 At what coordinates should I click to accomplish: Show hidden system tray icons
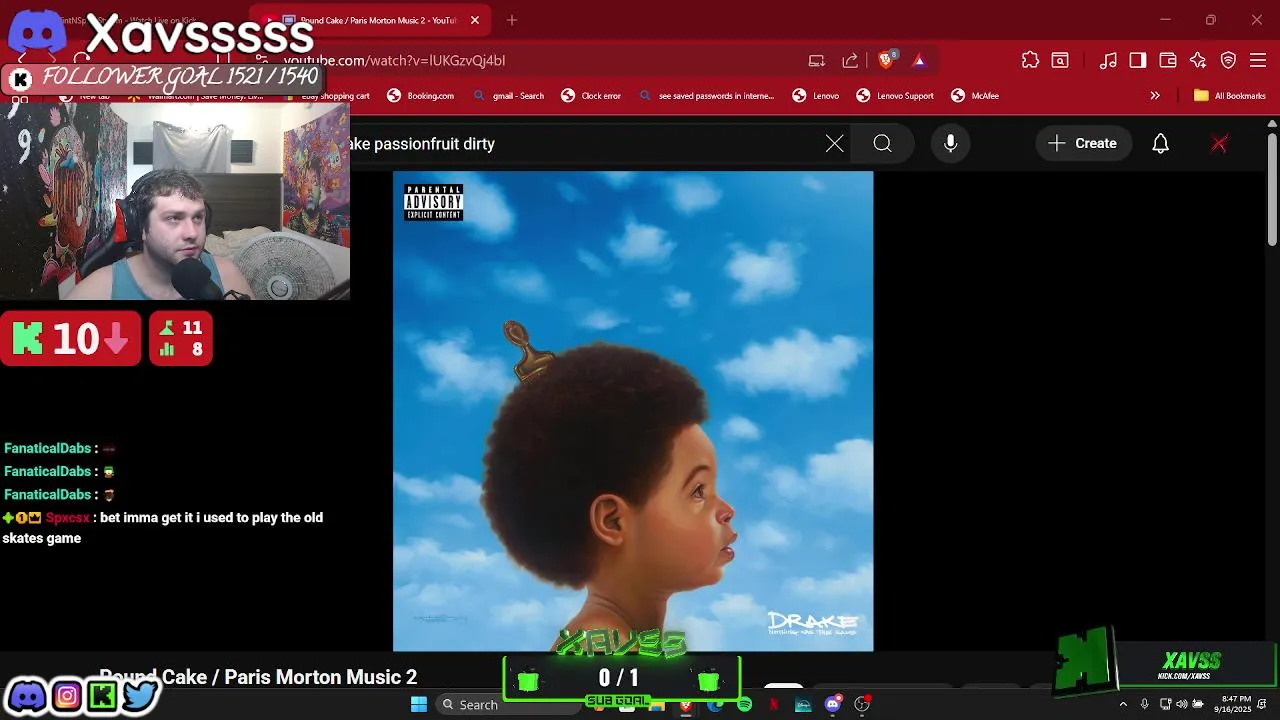[1123, 705]
